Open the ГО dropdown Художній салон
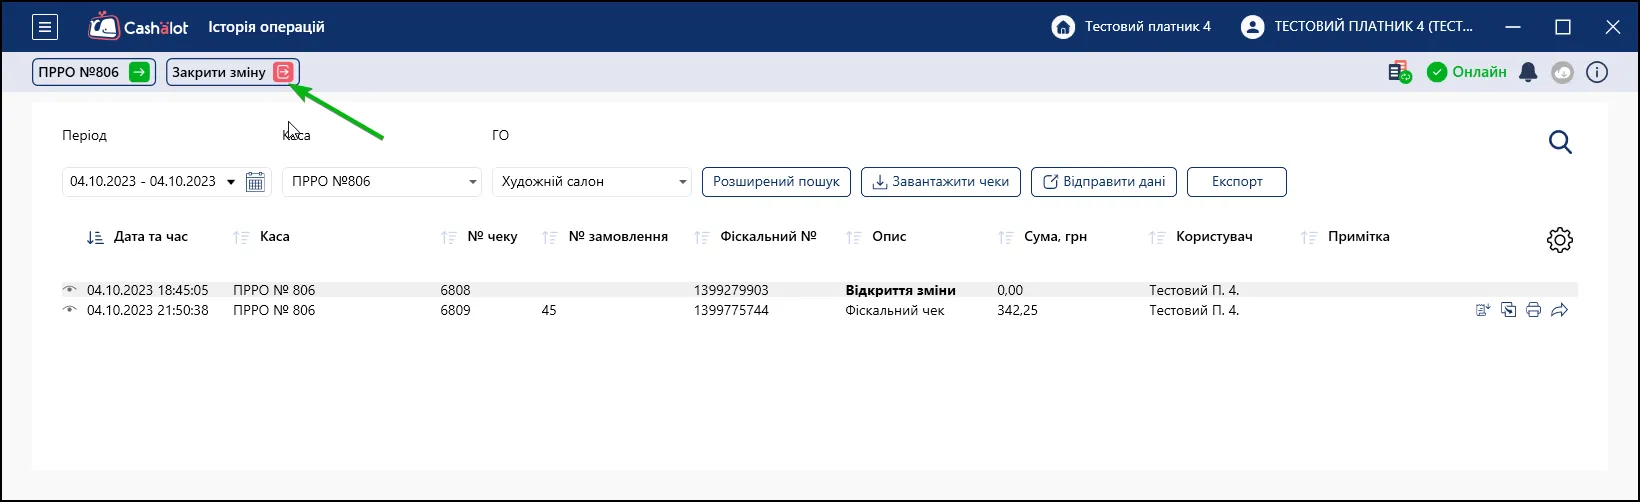1640x502 pixels. click(592, 182)
